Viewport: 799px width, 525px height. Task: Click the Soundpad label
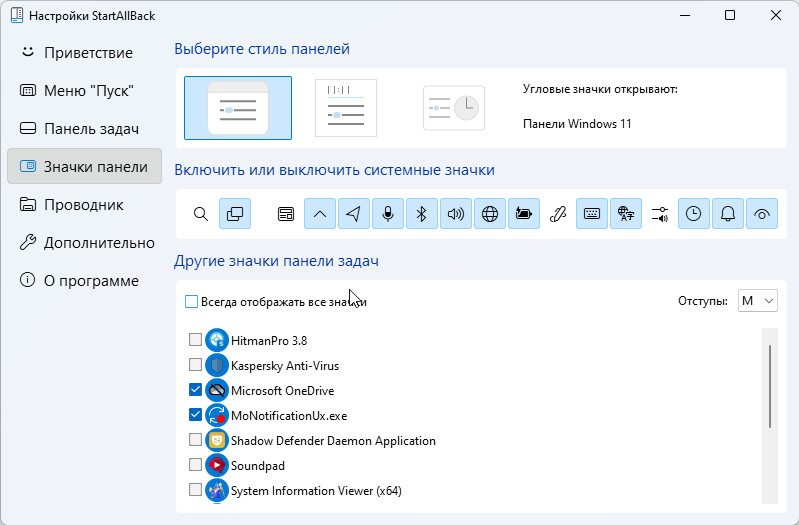click(258, 465)
